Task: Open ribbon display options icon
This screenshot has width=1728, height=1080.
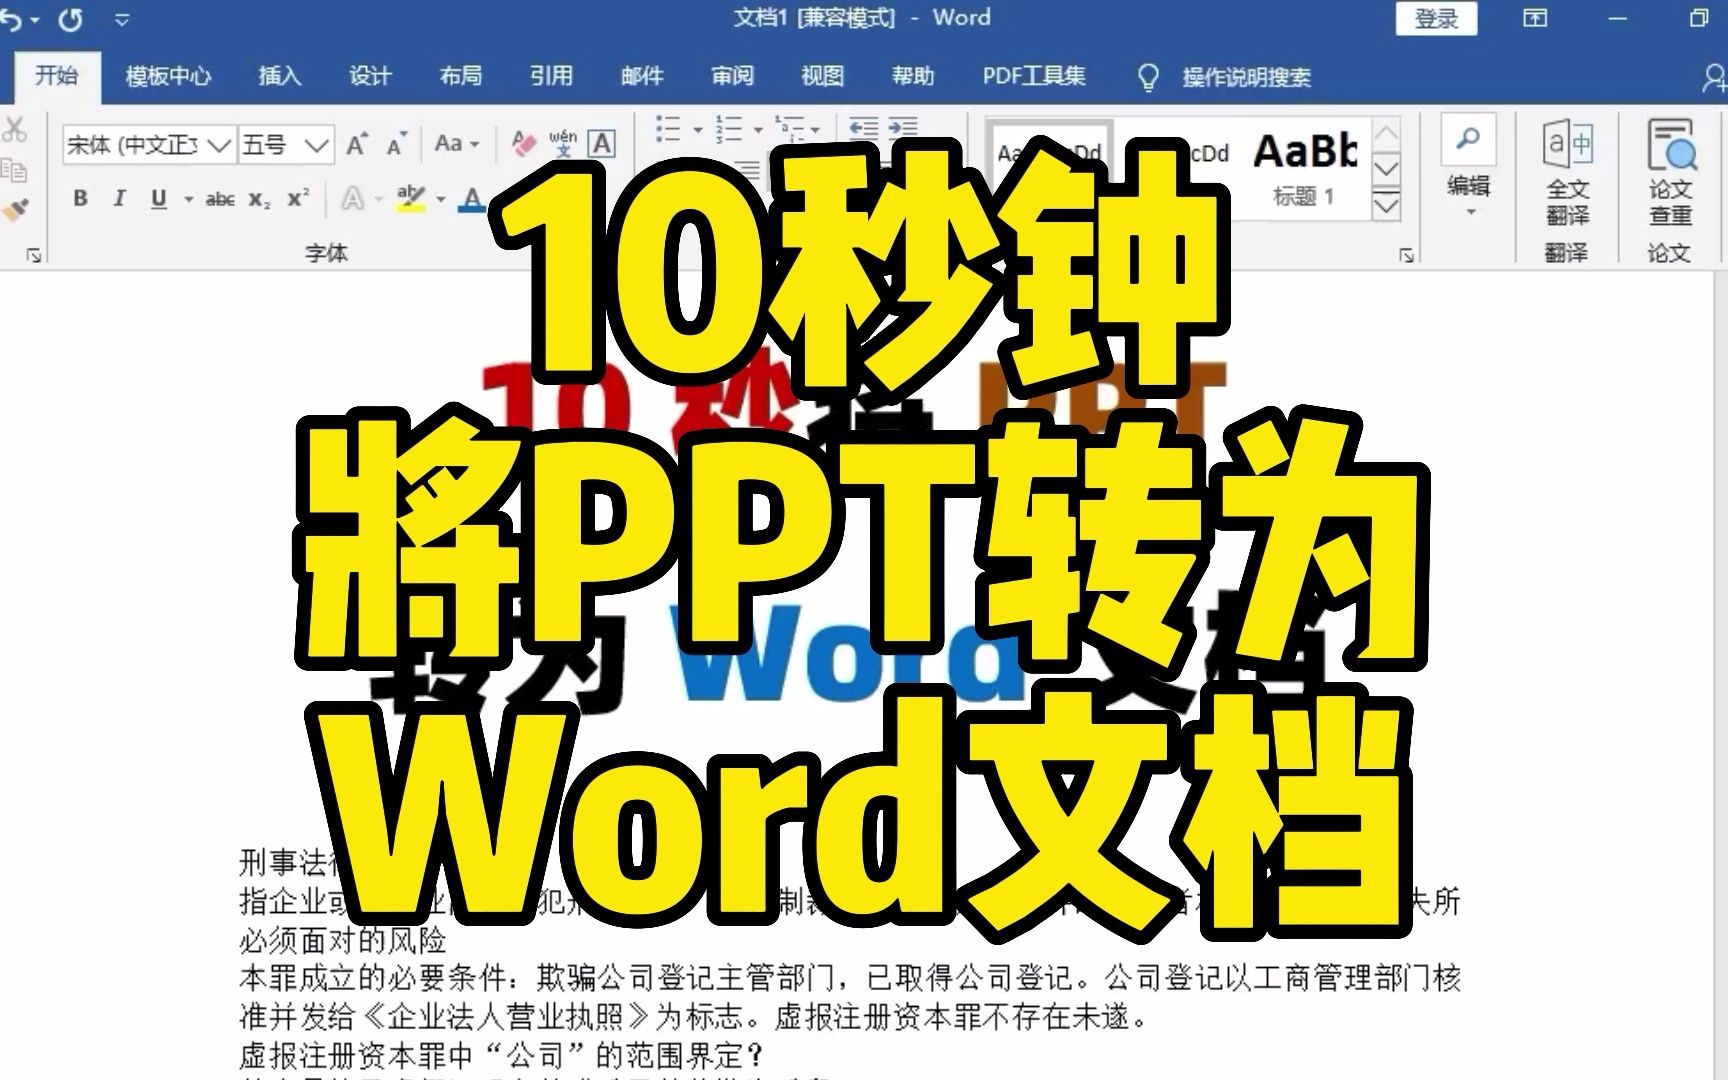Action: click(1535, 18)
